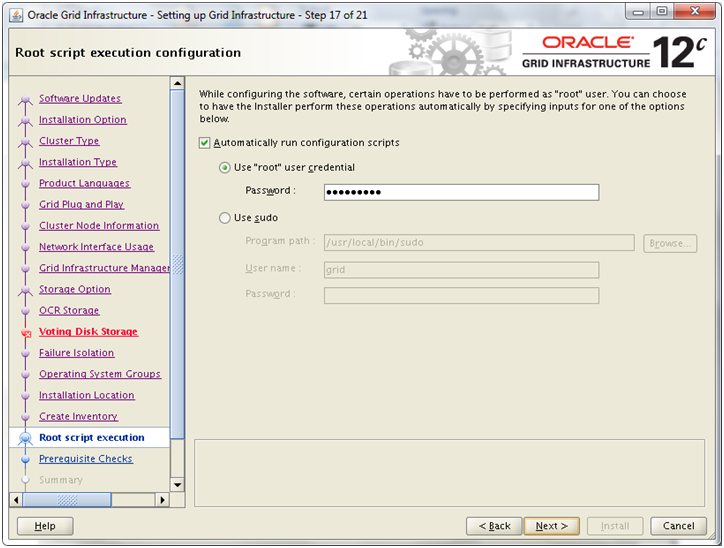Click the Install button
Viewport: 724px width, 548px height.
coord(615,526)
